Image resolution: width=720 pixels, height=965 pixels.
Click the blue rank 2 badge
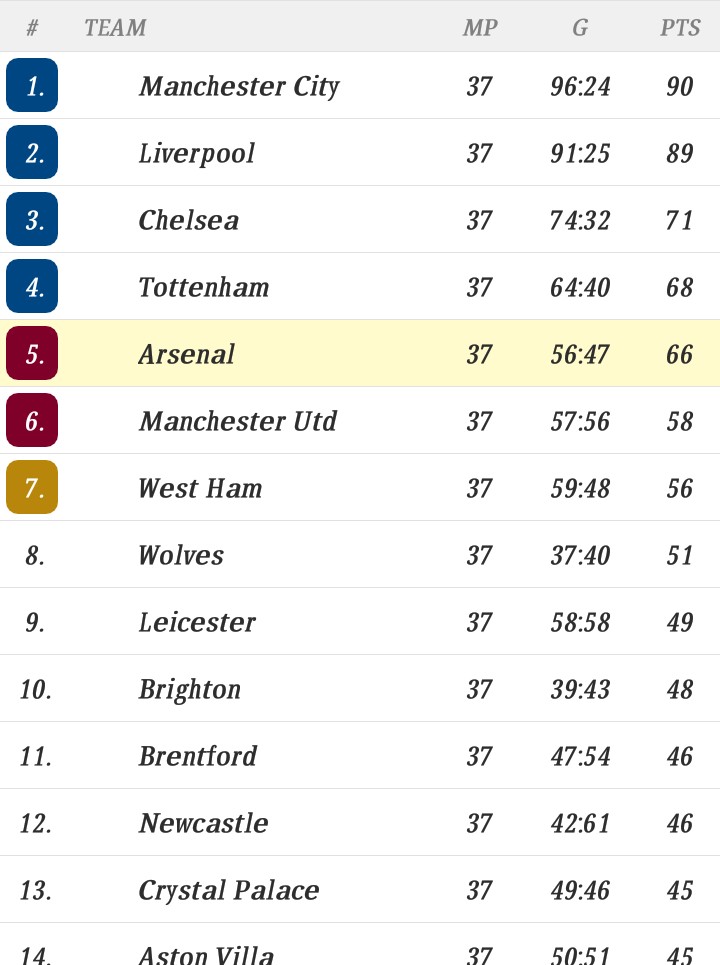pos(32,153)
